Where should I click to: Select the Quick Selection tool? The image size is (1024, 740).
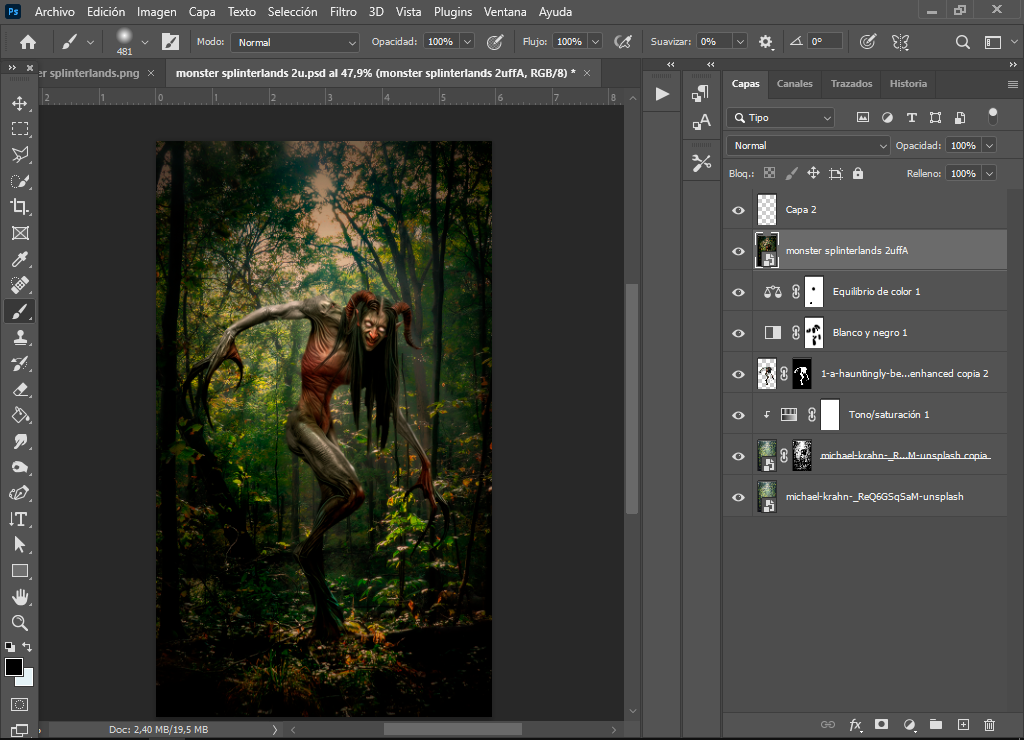20,181
